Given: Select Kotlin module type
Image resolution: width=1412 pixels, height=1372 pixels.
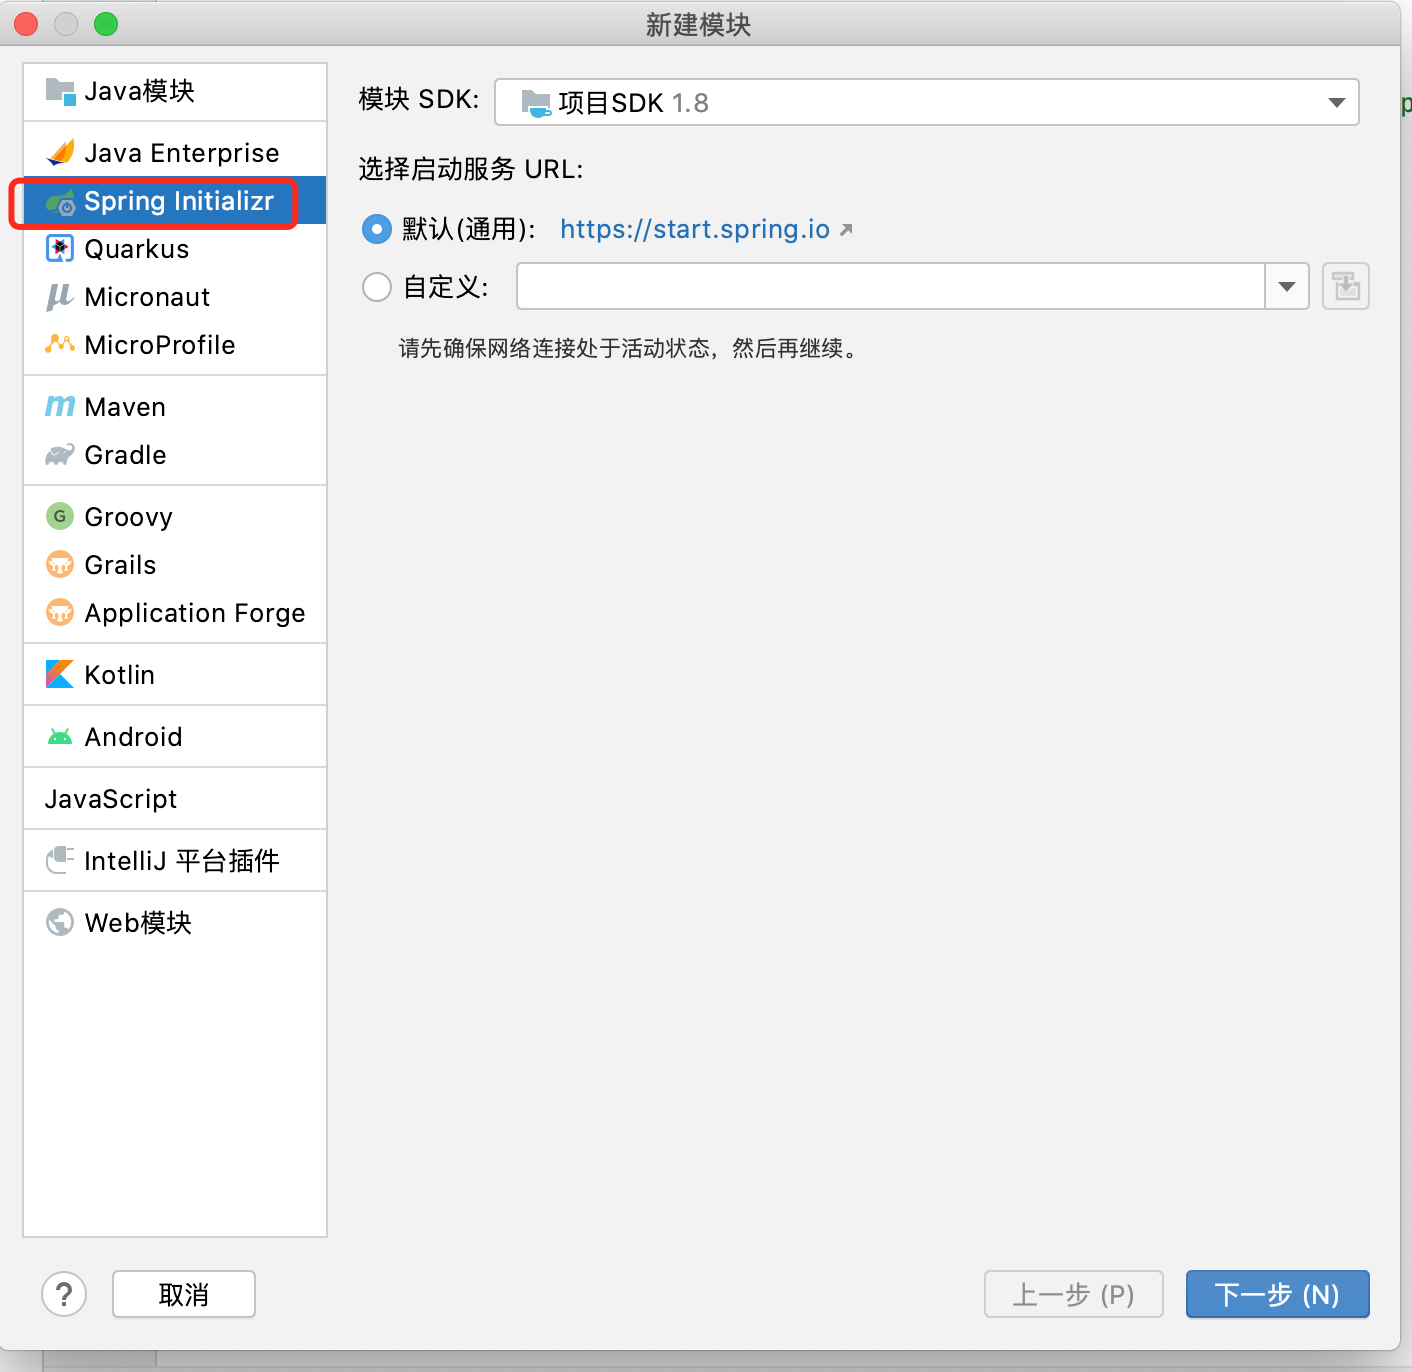Looking at the screenshot, I should [x=175, y=675].
